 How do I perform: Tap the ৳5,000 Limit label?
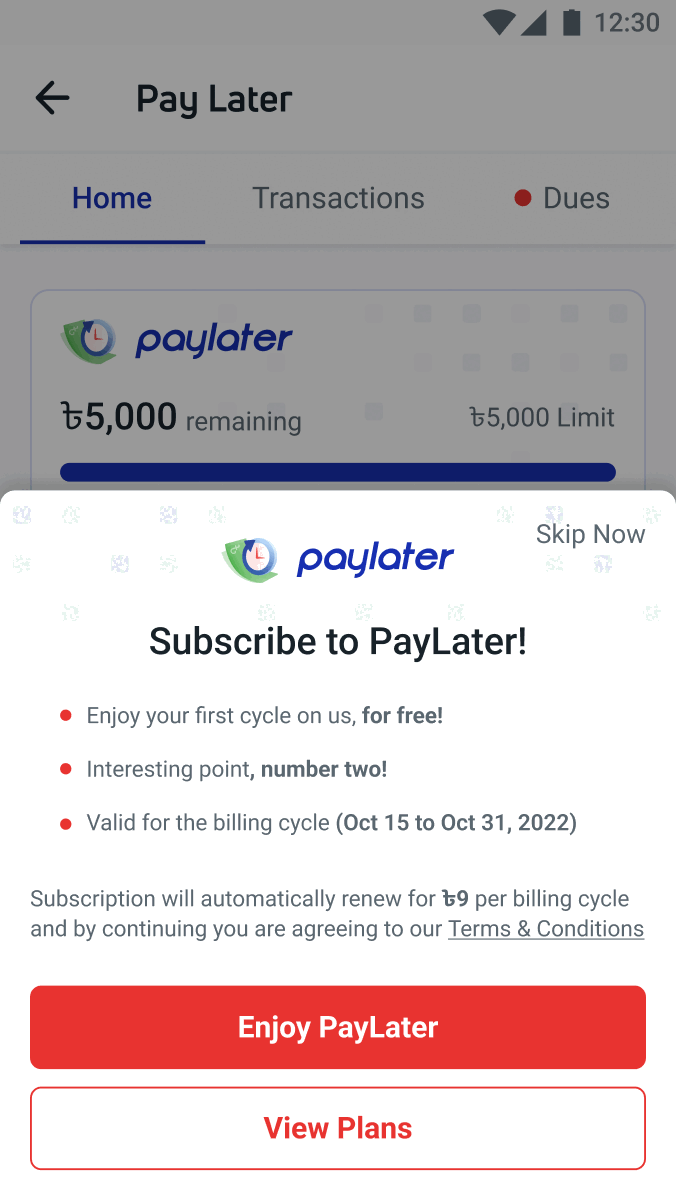point(542,417)
